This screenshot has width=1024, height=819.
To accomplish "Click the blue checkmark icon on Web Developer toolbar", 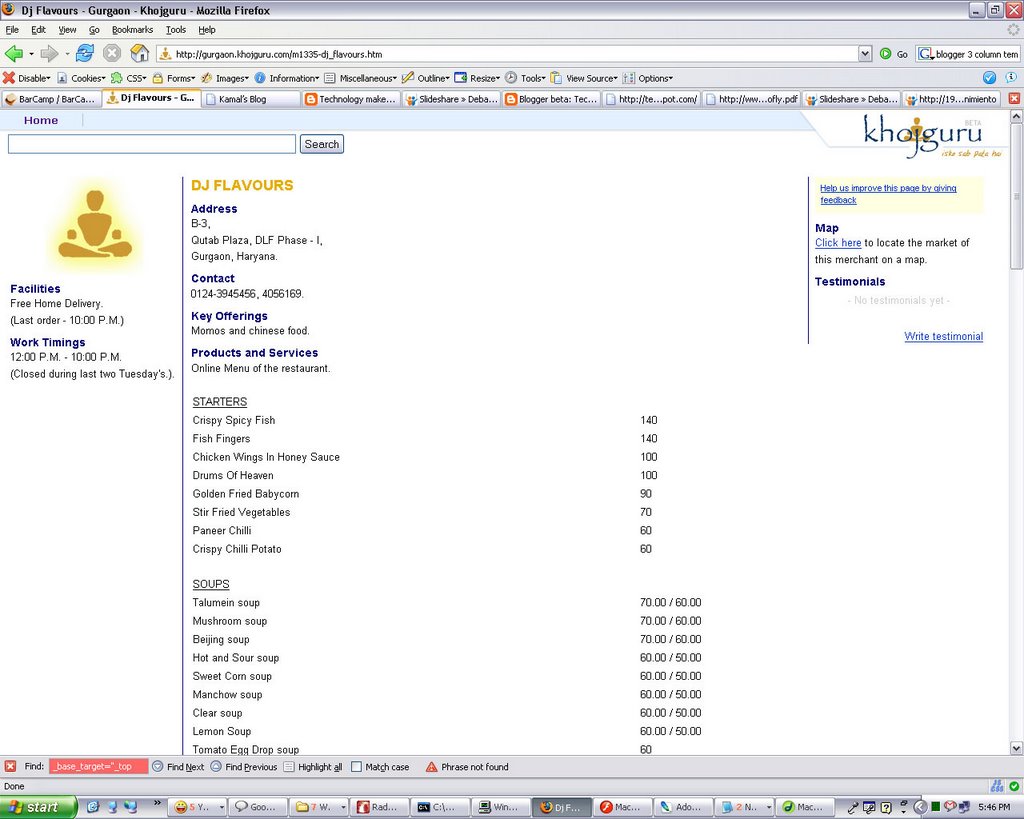I will [989, 78].
